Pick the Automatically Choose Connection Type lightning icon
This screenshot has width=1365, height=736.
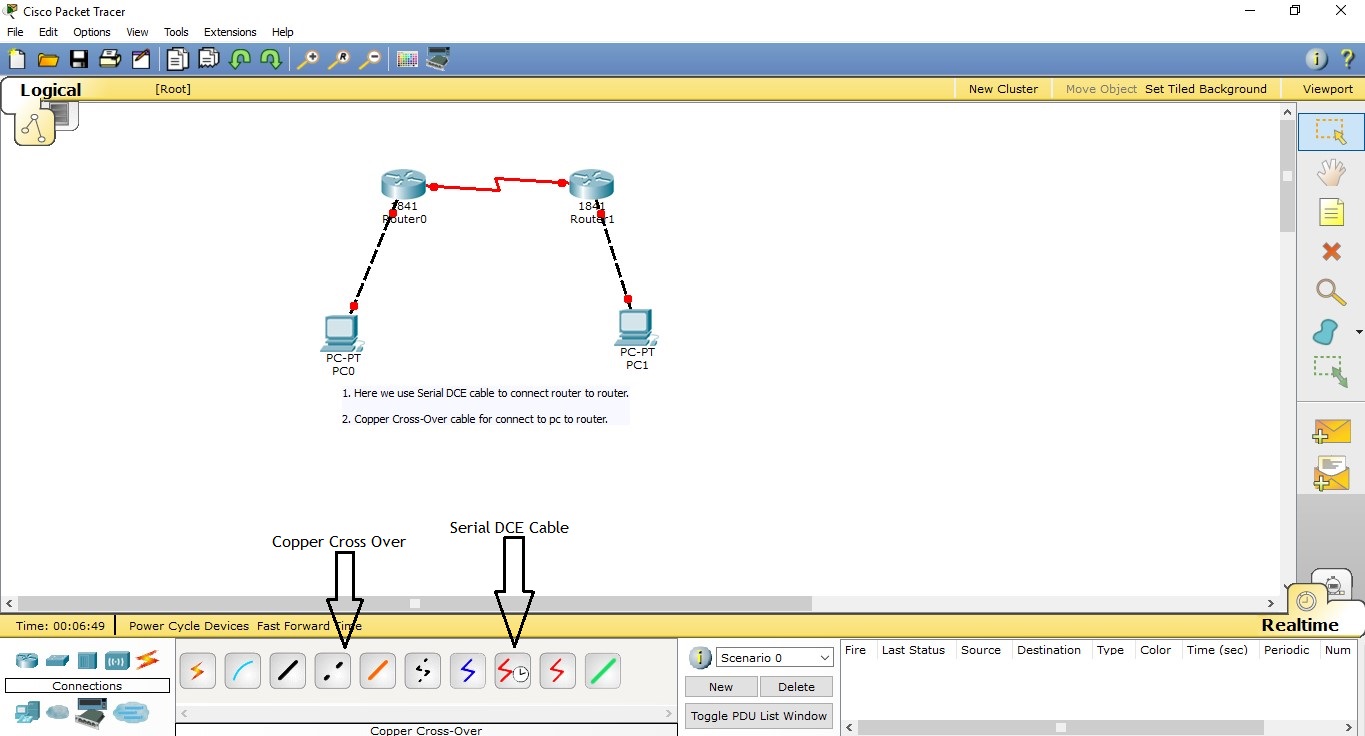[197, 670]
